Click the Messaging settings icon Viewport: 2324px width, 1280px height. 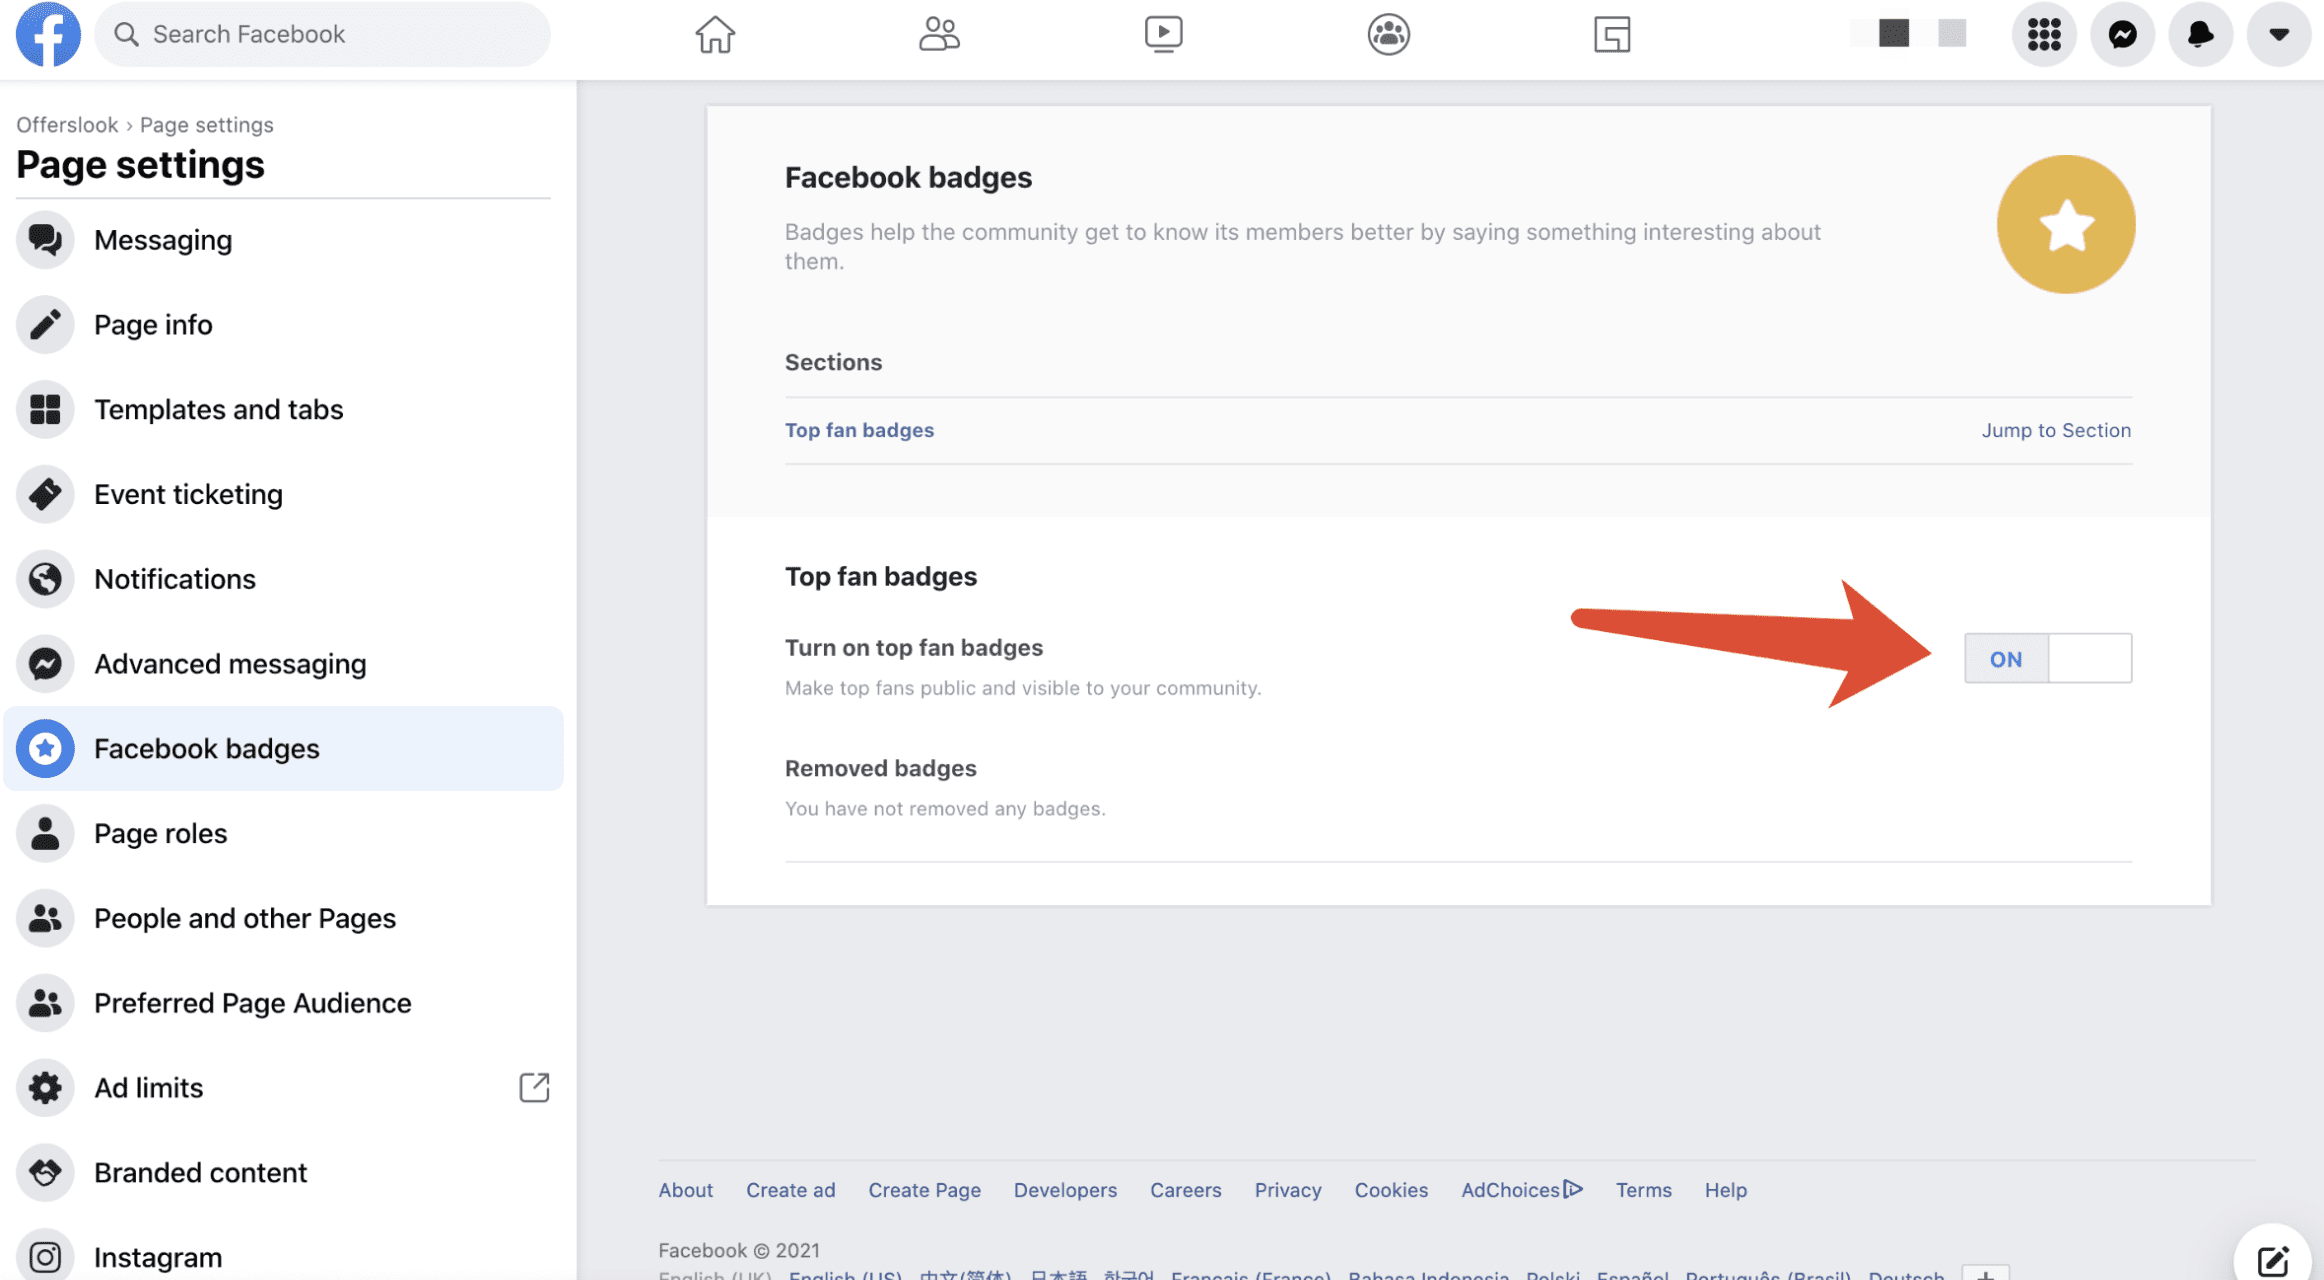44,240
